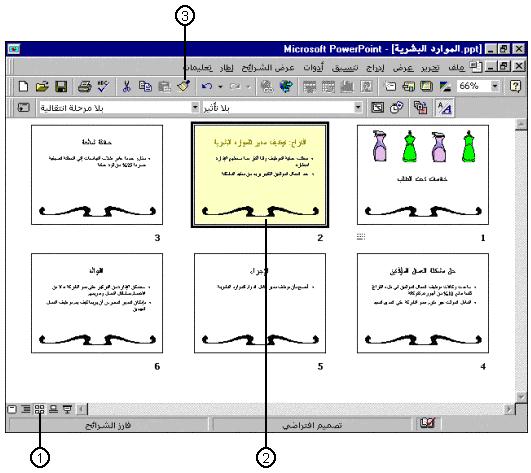Click the Slide Show view button
The height and width of the screenshot is (473, 531).
(67, 409)
